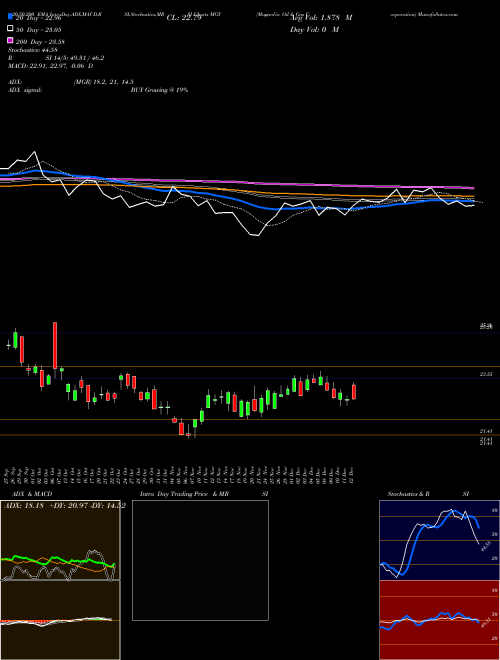Click the 'Intra Day Trading Price & MR' title

point(184,494)
